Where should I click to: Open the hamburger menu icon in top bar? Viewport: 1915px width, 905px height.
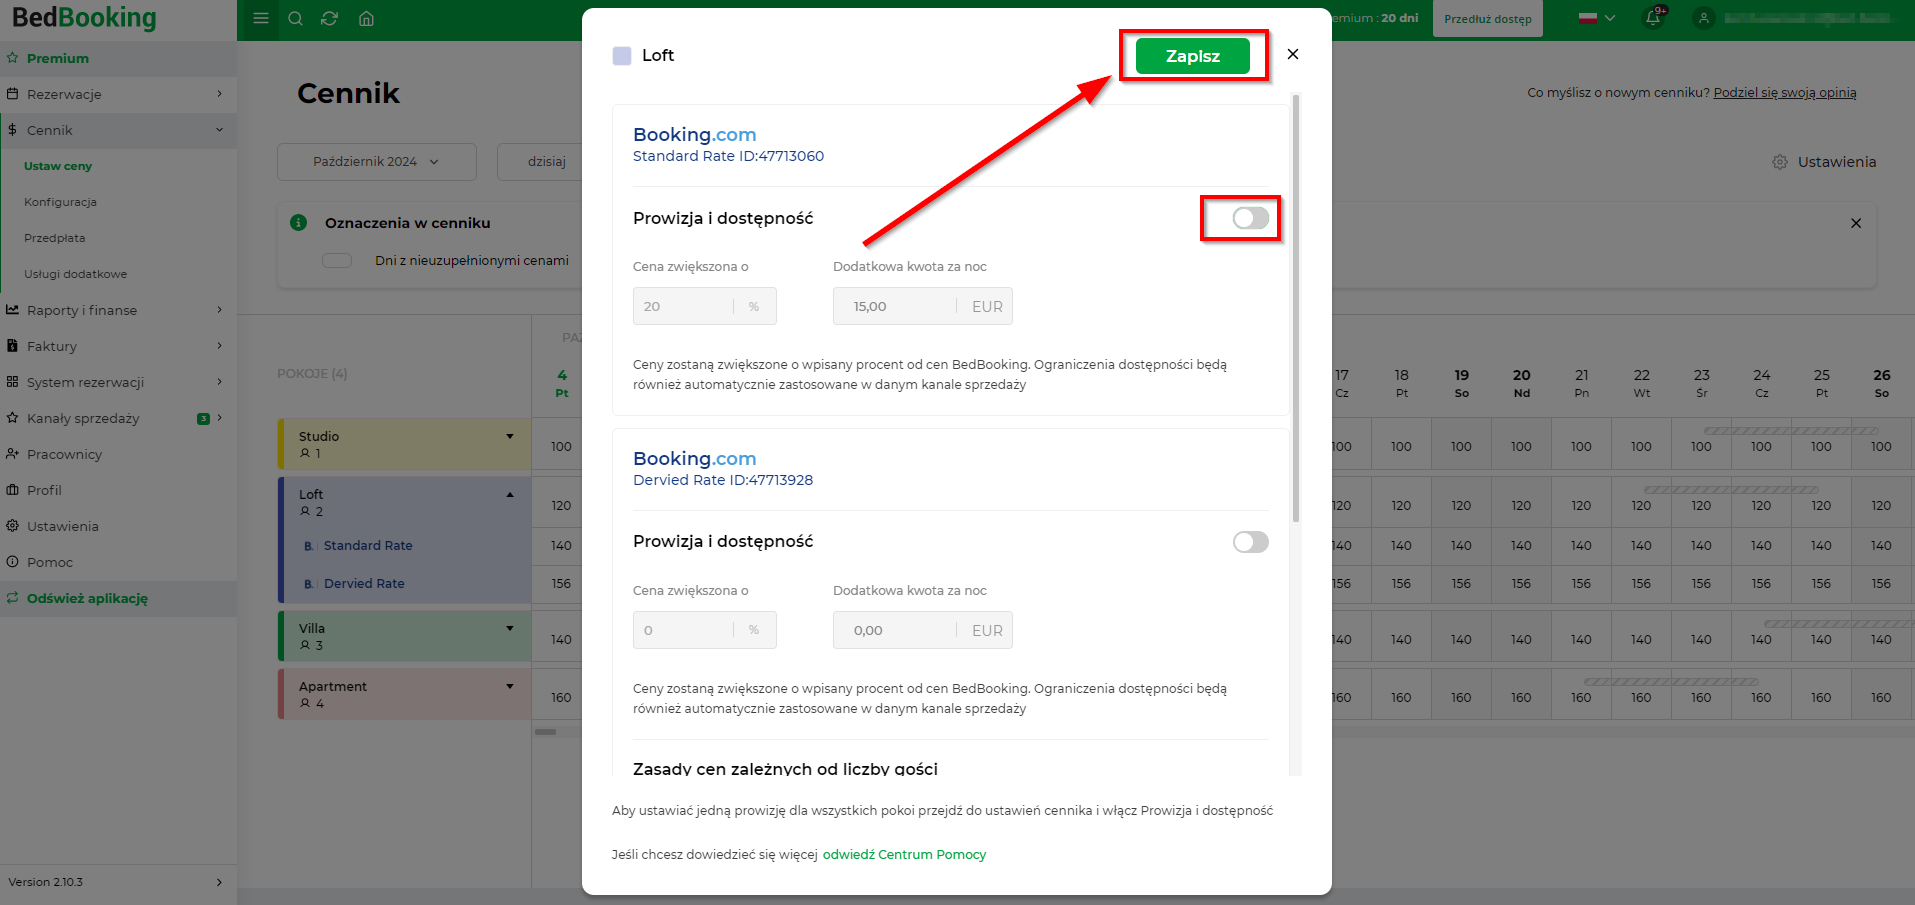click(x=261, y=18)
